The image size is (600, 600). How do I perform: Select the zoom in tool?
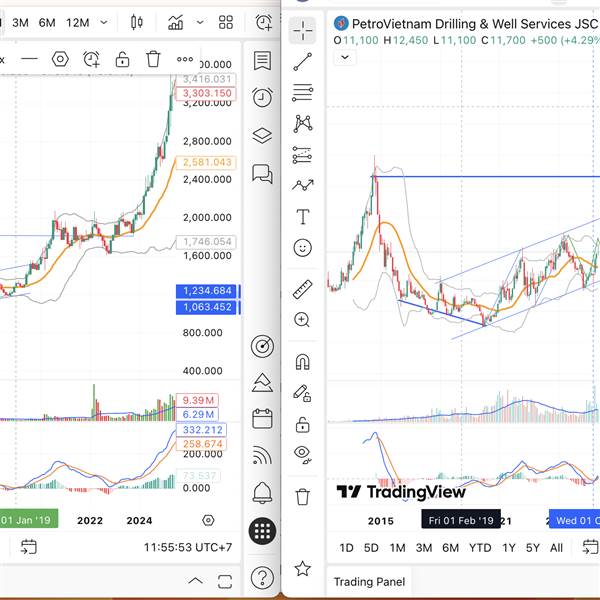click(302, 320)
